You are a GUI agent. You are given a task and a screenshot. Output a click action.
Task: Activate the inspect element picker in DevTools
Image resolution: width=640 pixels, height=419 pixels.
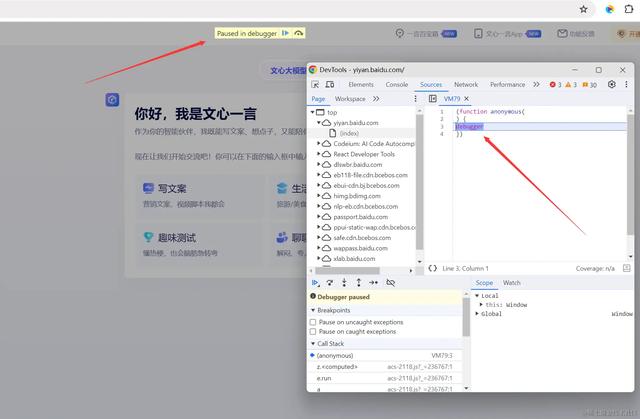[x=315, y=84]
